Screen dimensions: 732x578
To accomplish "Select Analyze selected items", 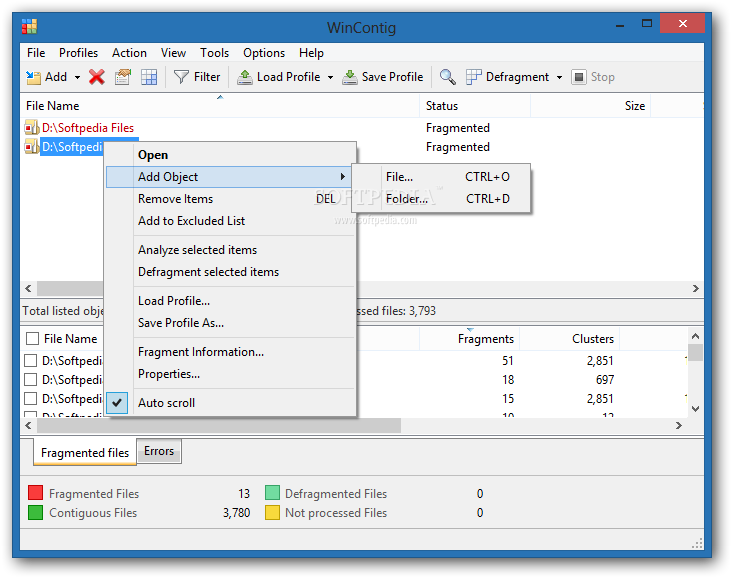I will tap(232, 250).
